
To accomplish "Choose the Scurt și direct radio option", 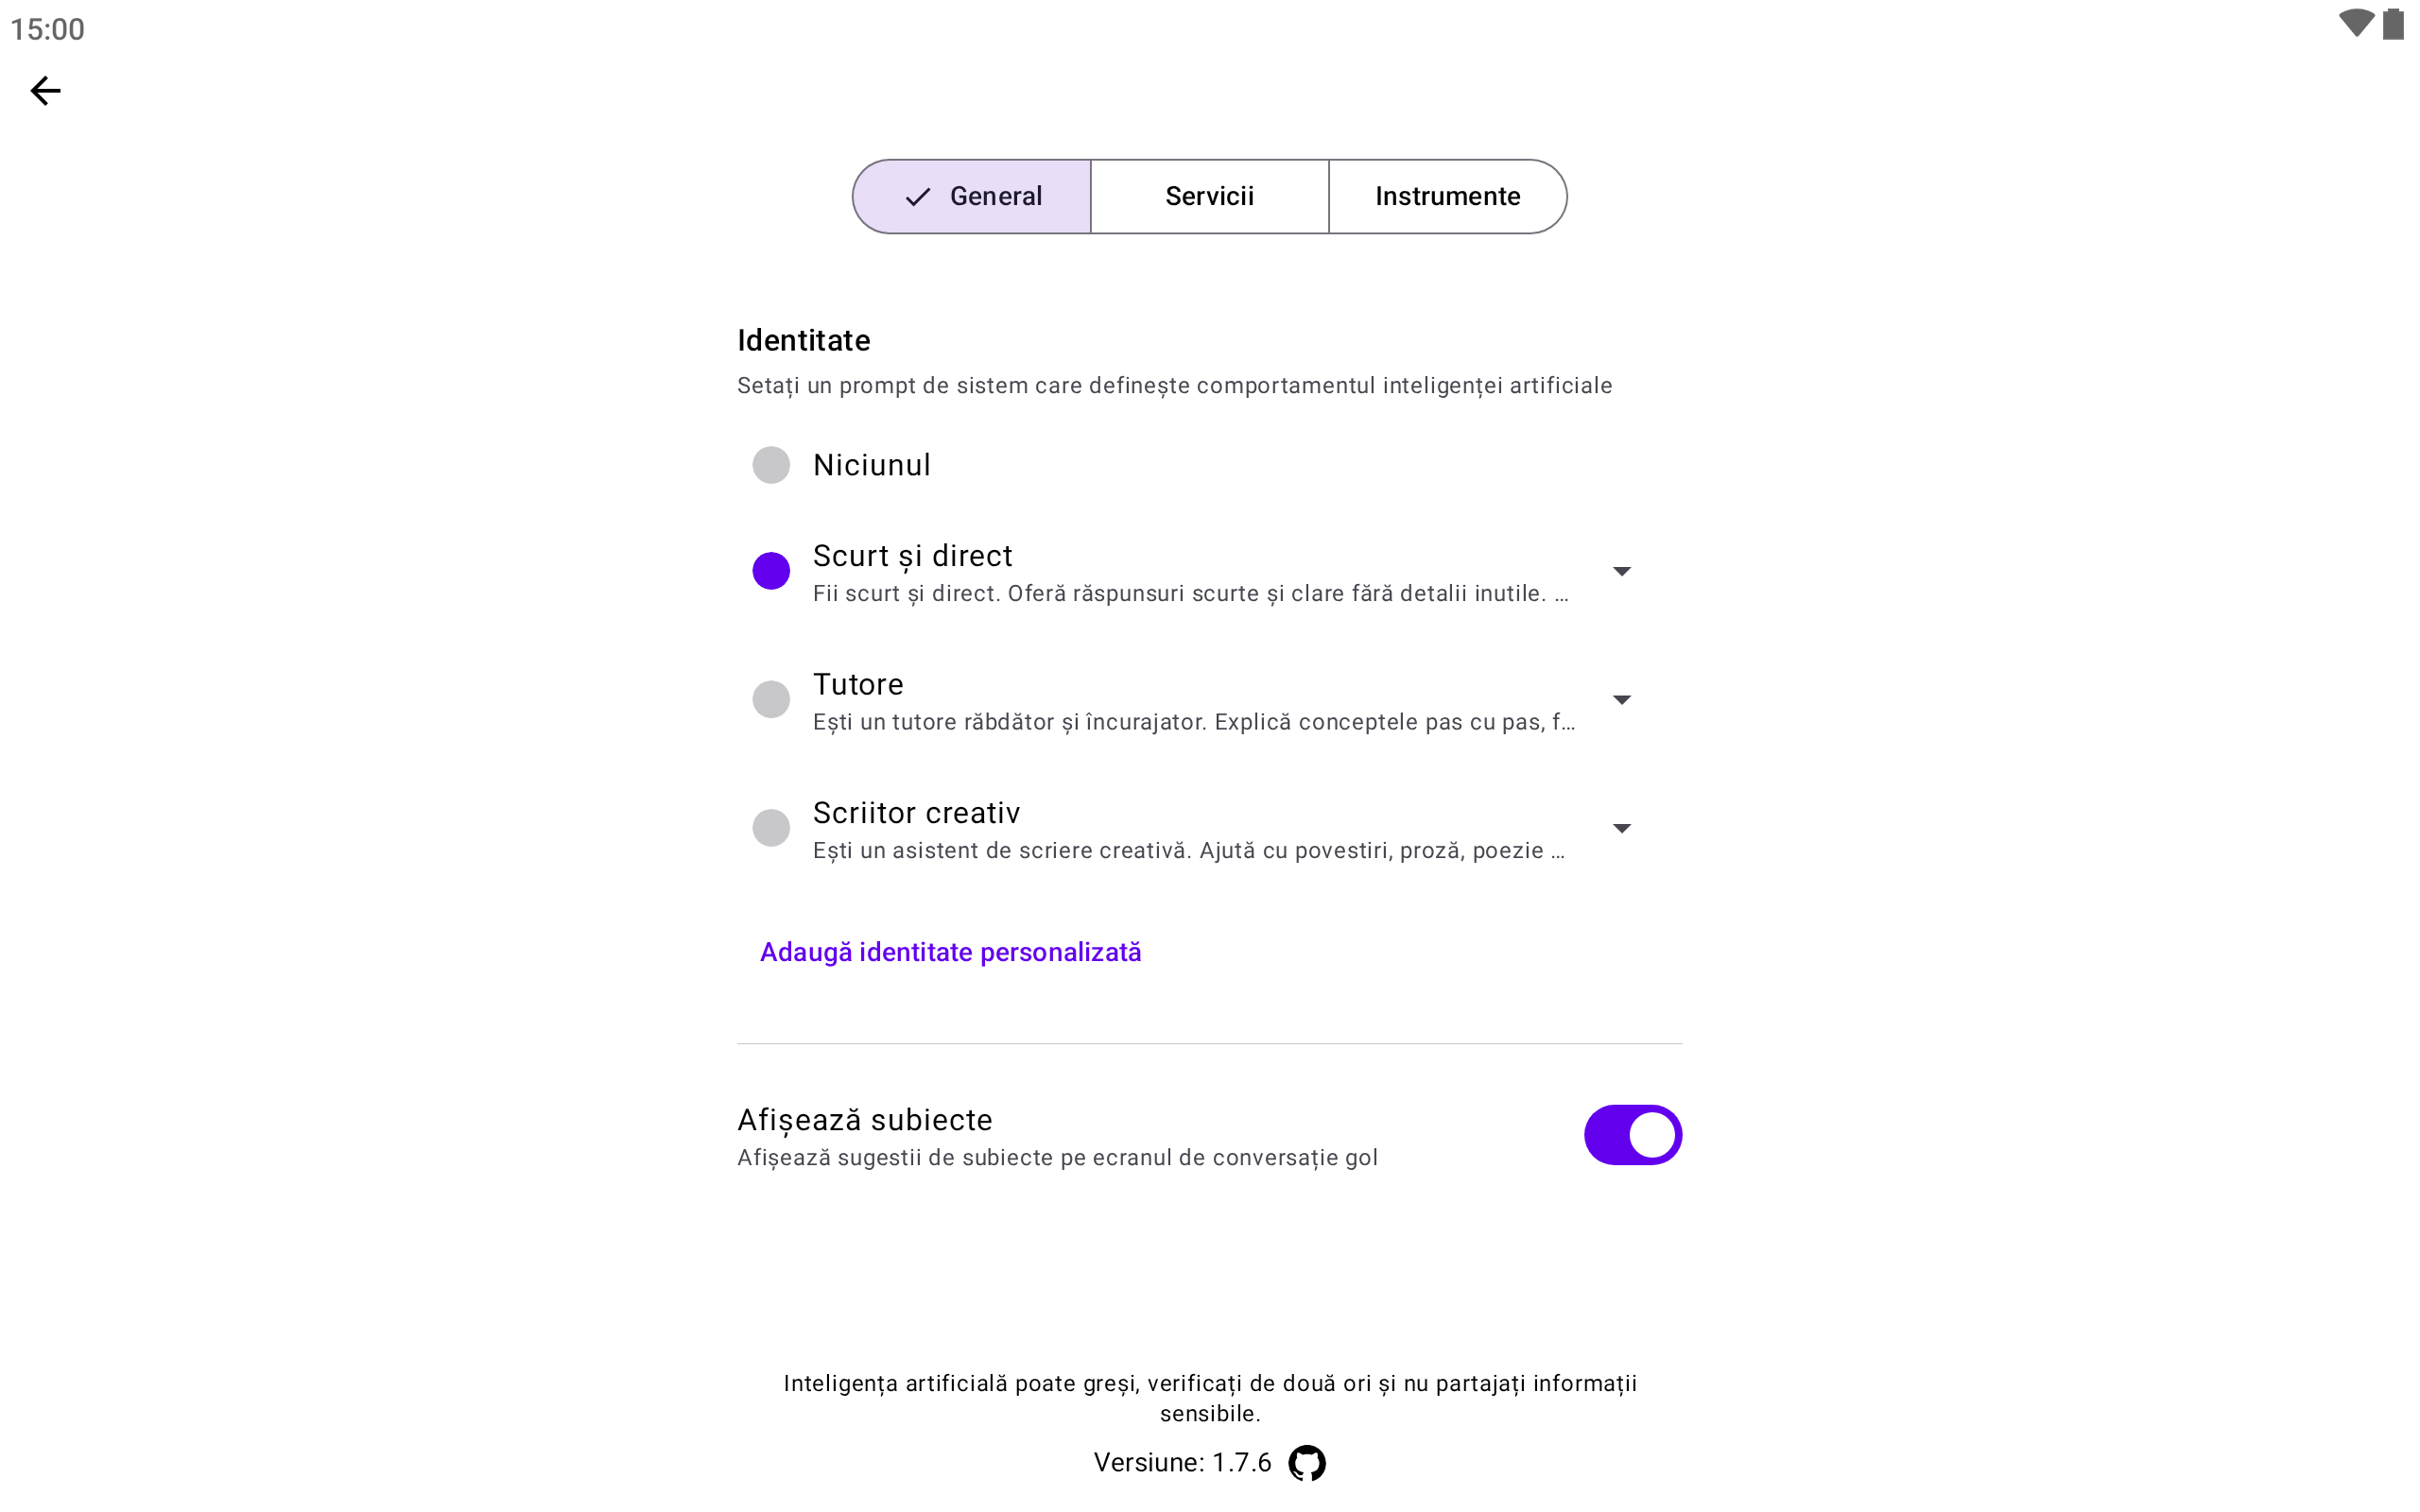I will [x=771, y=571].
